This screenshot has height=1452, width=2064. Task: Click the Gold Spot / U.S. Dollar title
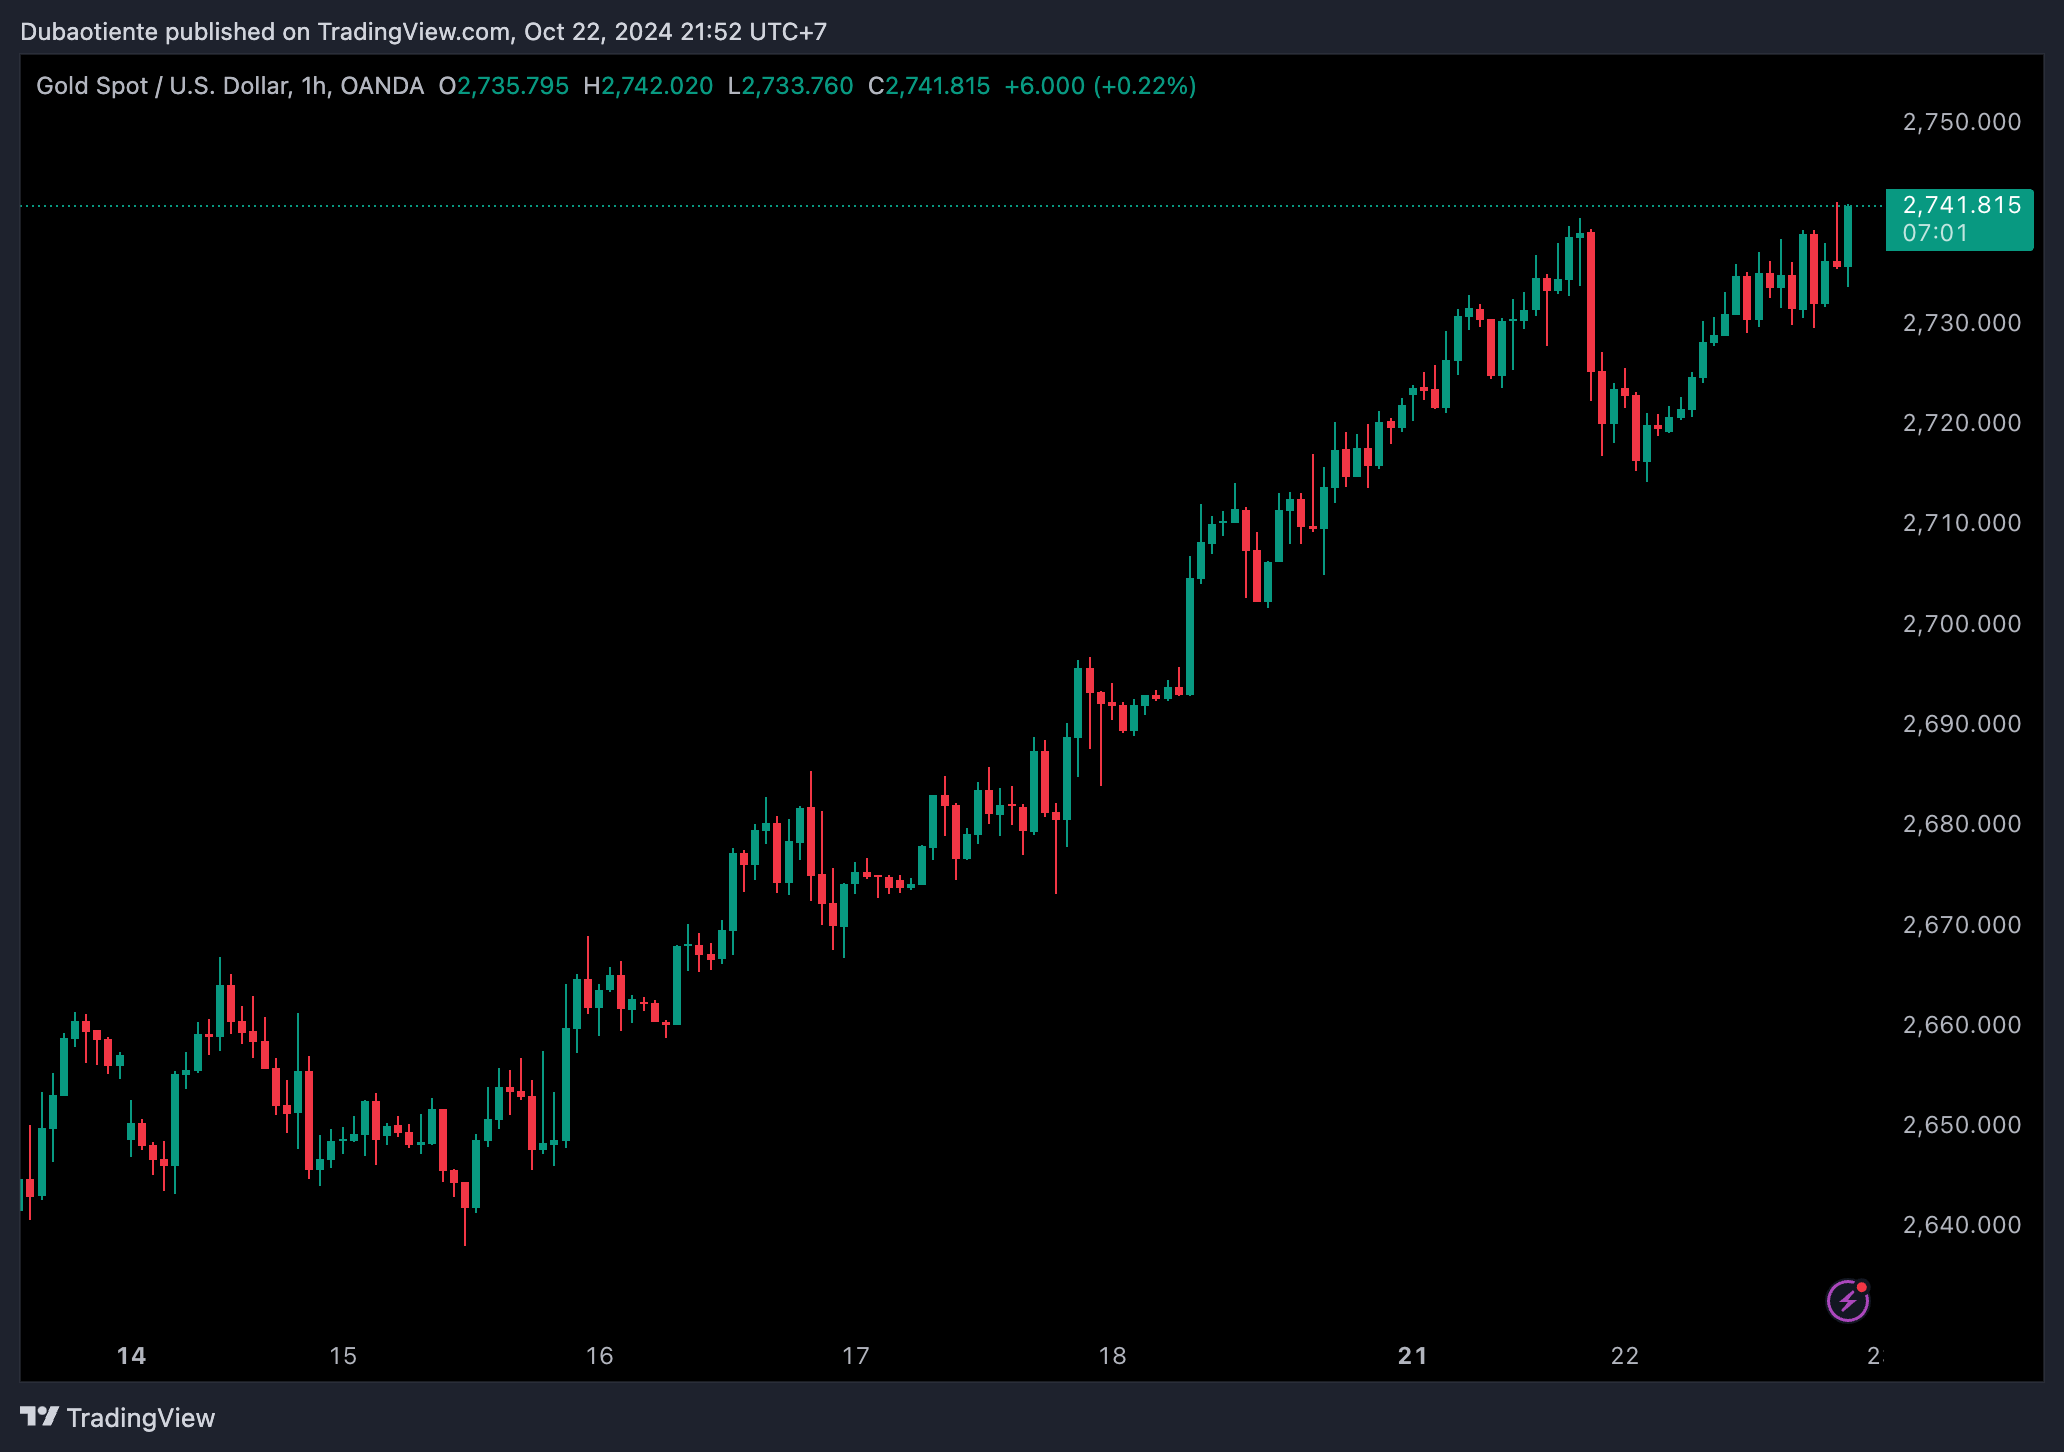(x=230, y=86)
